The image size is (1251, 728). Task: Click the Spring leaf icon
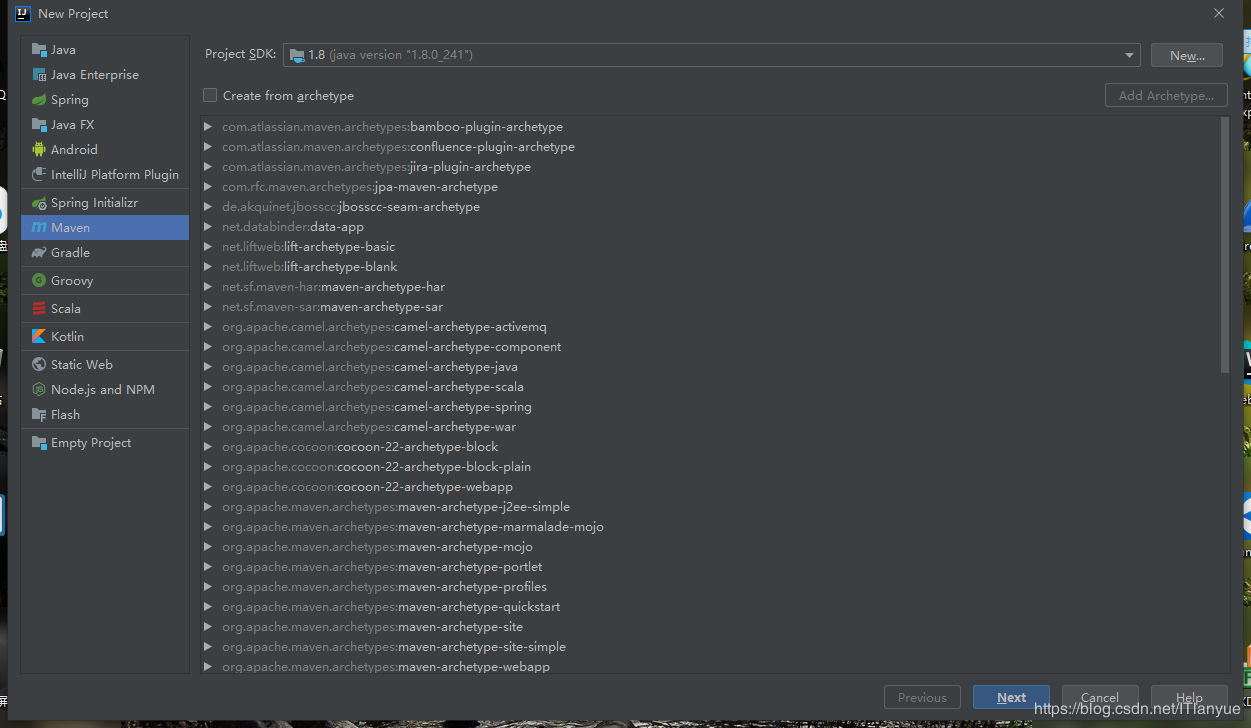[x=39, y=100]
